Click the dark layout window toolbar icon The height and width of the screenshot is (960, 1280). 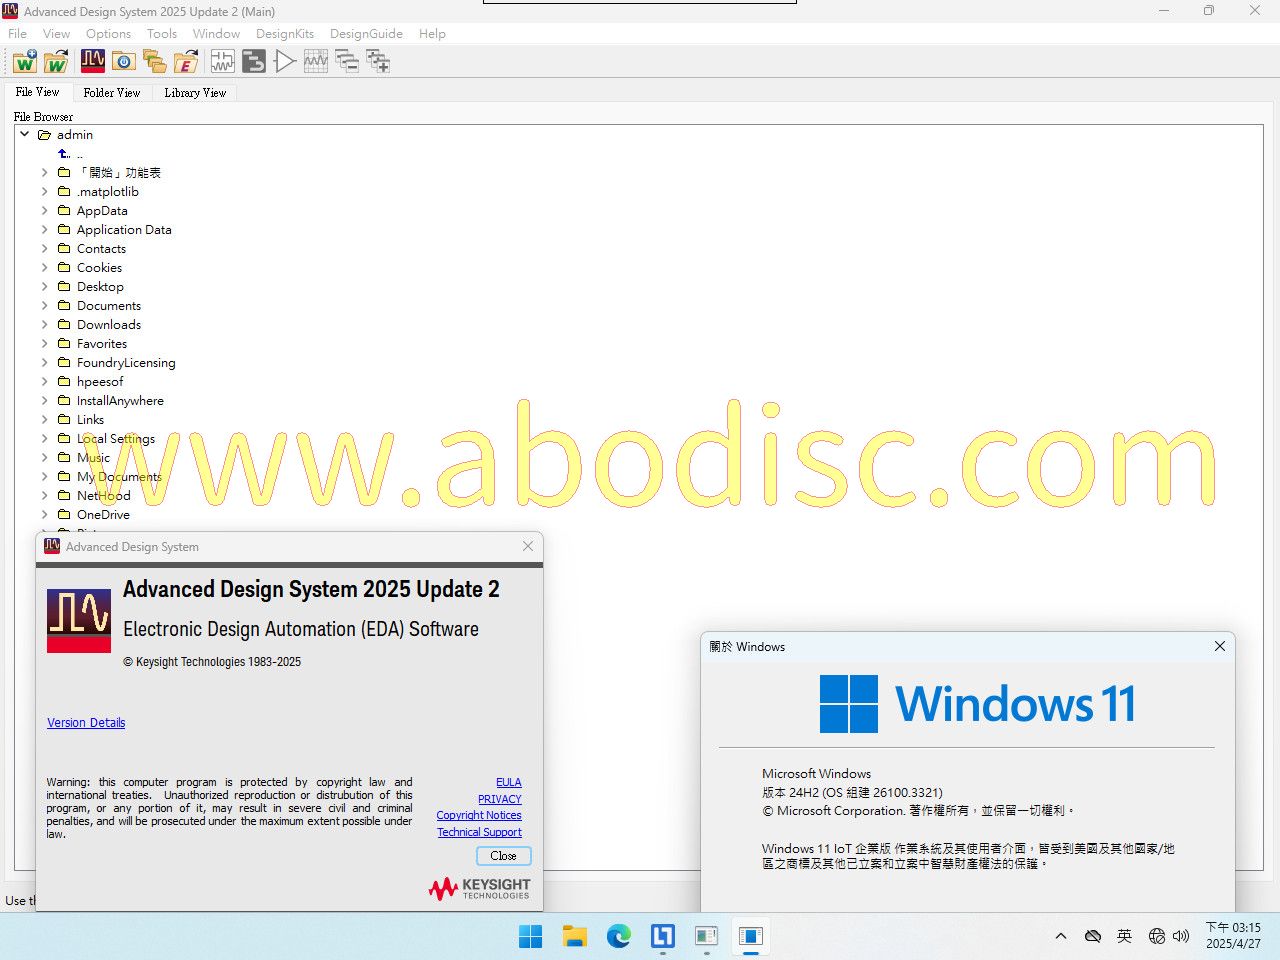254,62
